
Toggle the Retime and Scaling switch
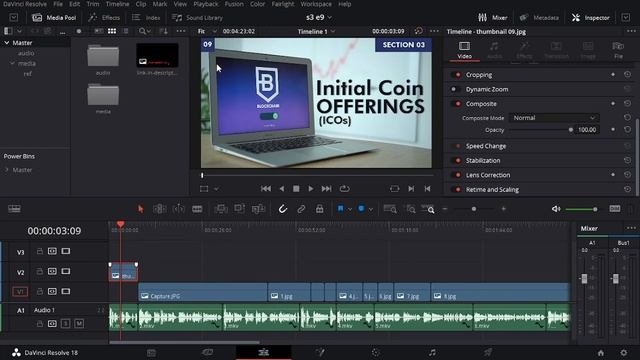coord(457,189)
